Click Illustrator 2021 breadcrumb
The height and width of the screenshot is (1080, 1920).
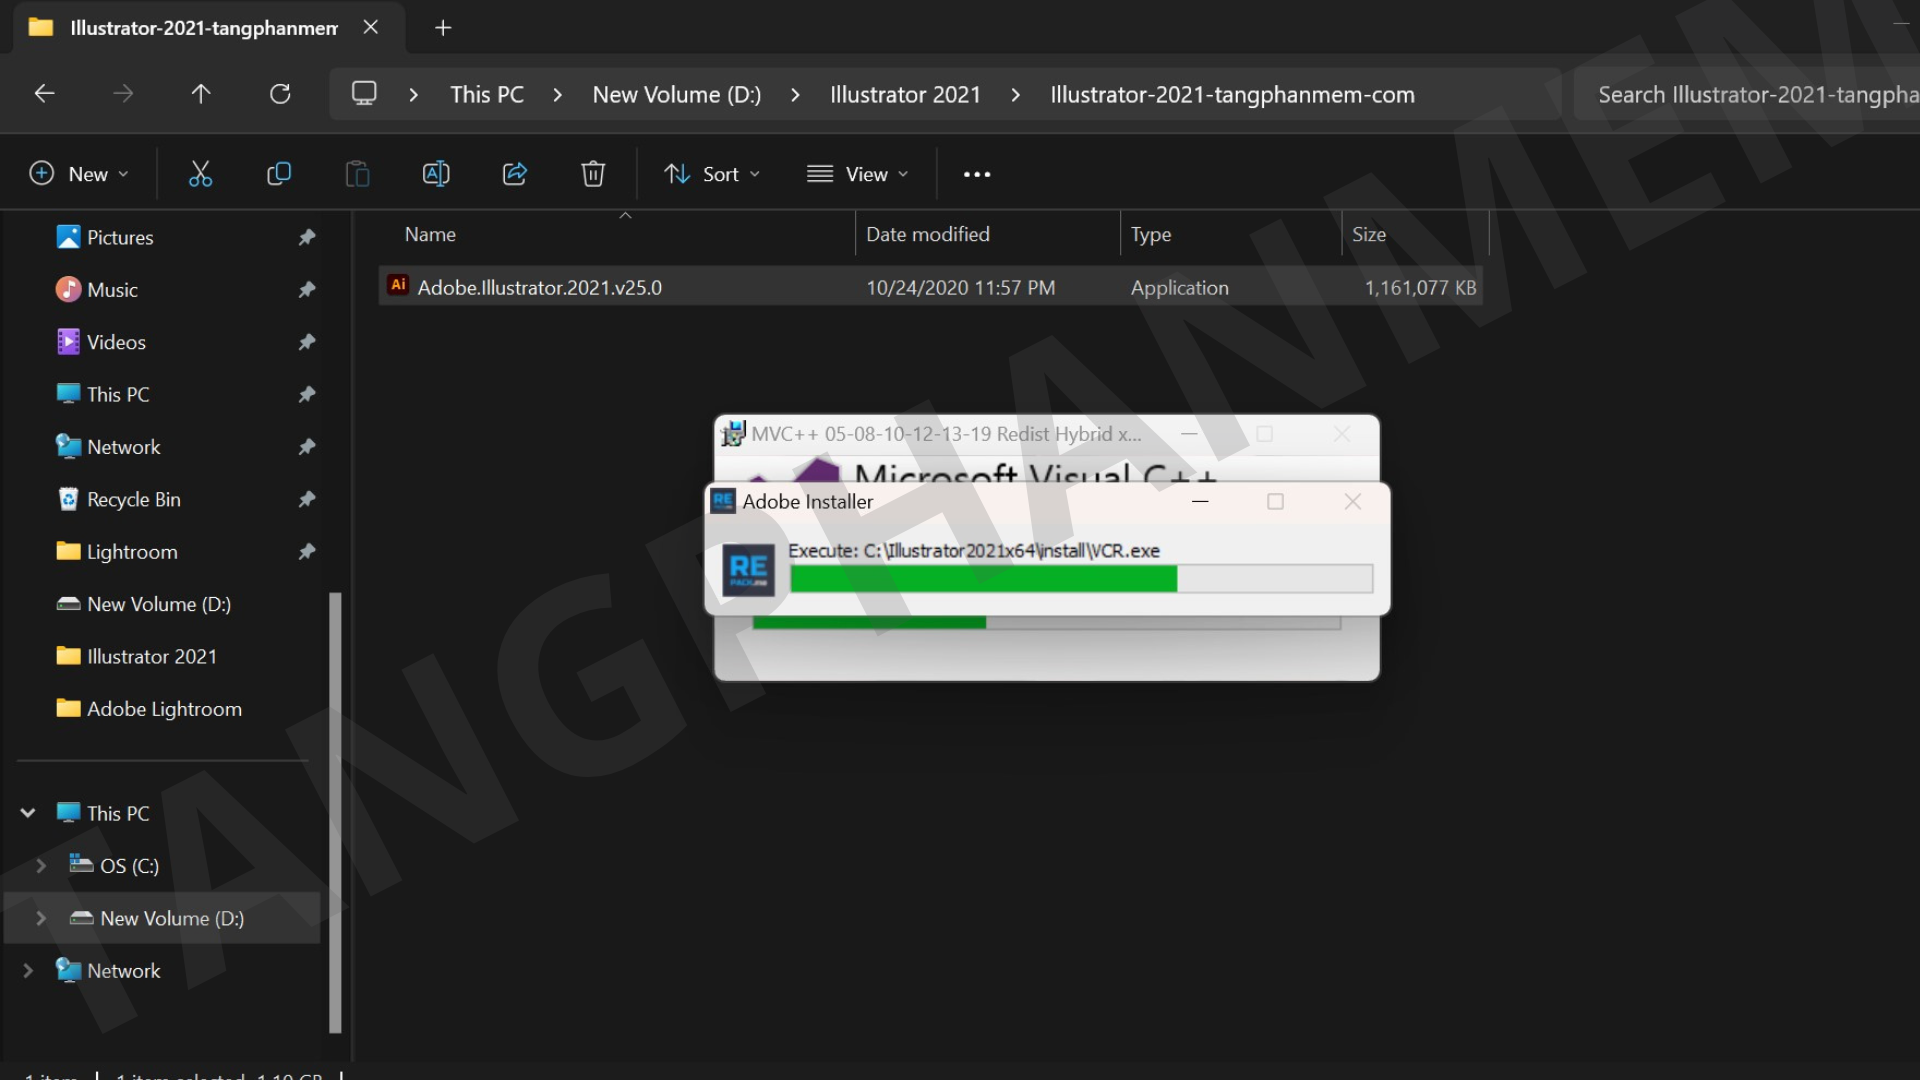(x=905, y=95)
